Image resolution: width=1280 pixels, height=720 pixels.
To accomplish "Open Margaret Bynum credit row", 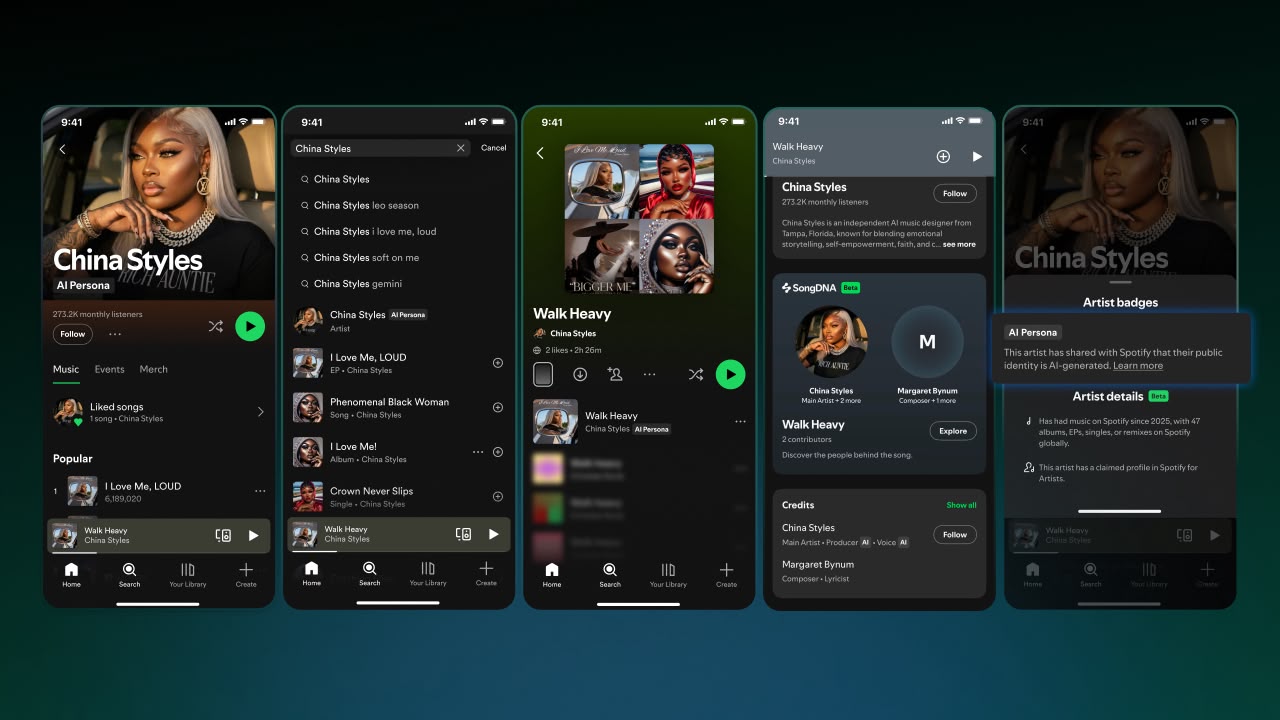I will [x=879, y=571].
